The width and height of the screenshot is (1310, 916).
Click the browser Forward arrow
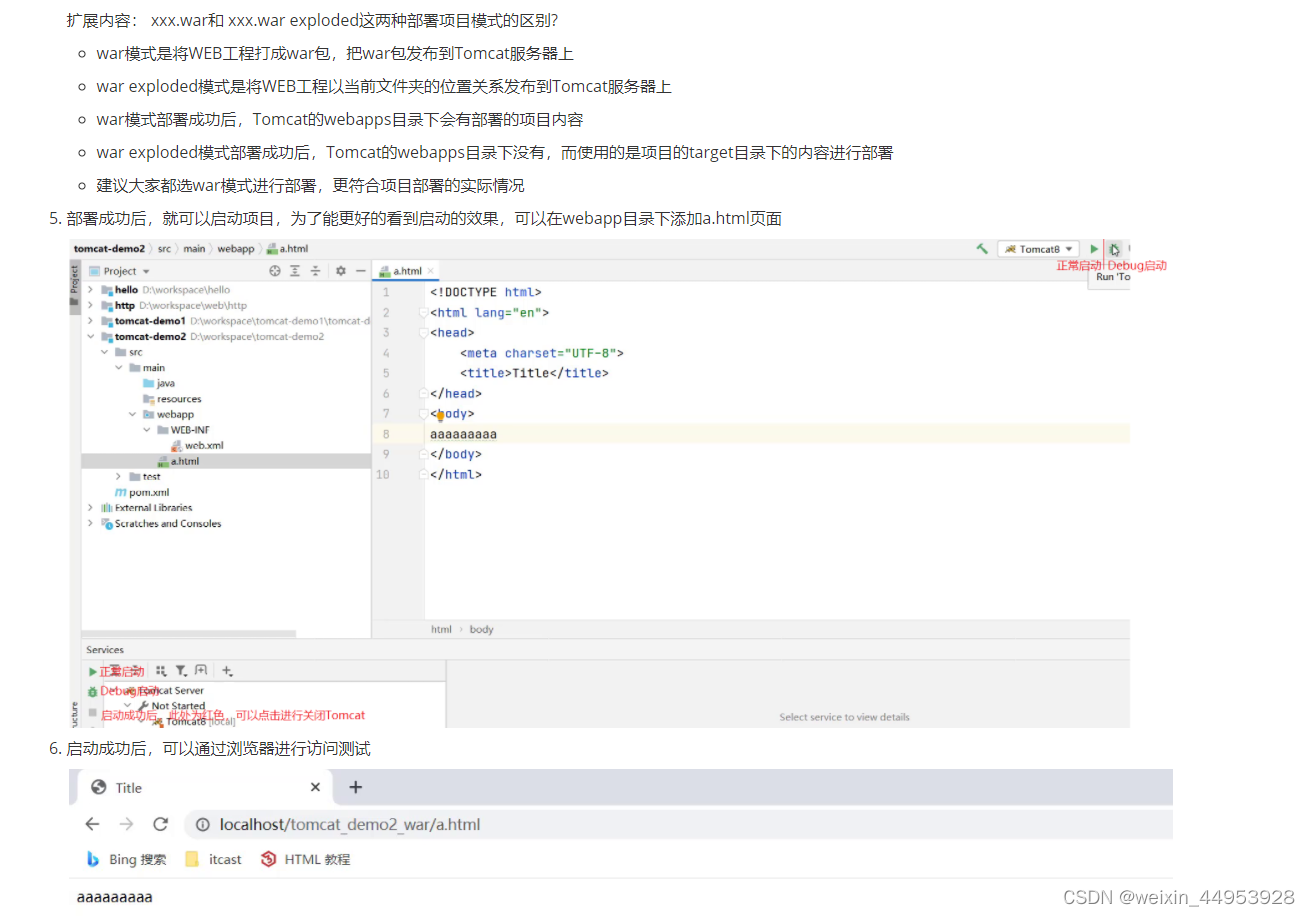pyautogui.click(x=126, y=824)
